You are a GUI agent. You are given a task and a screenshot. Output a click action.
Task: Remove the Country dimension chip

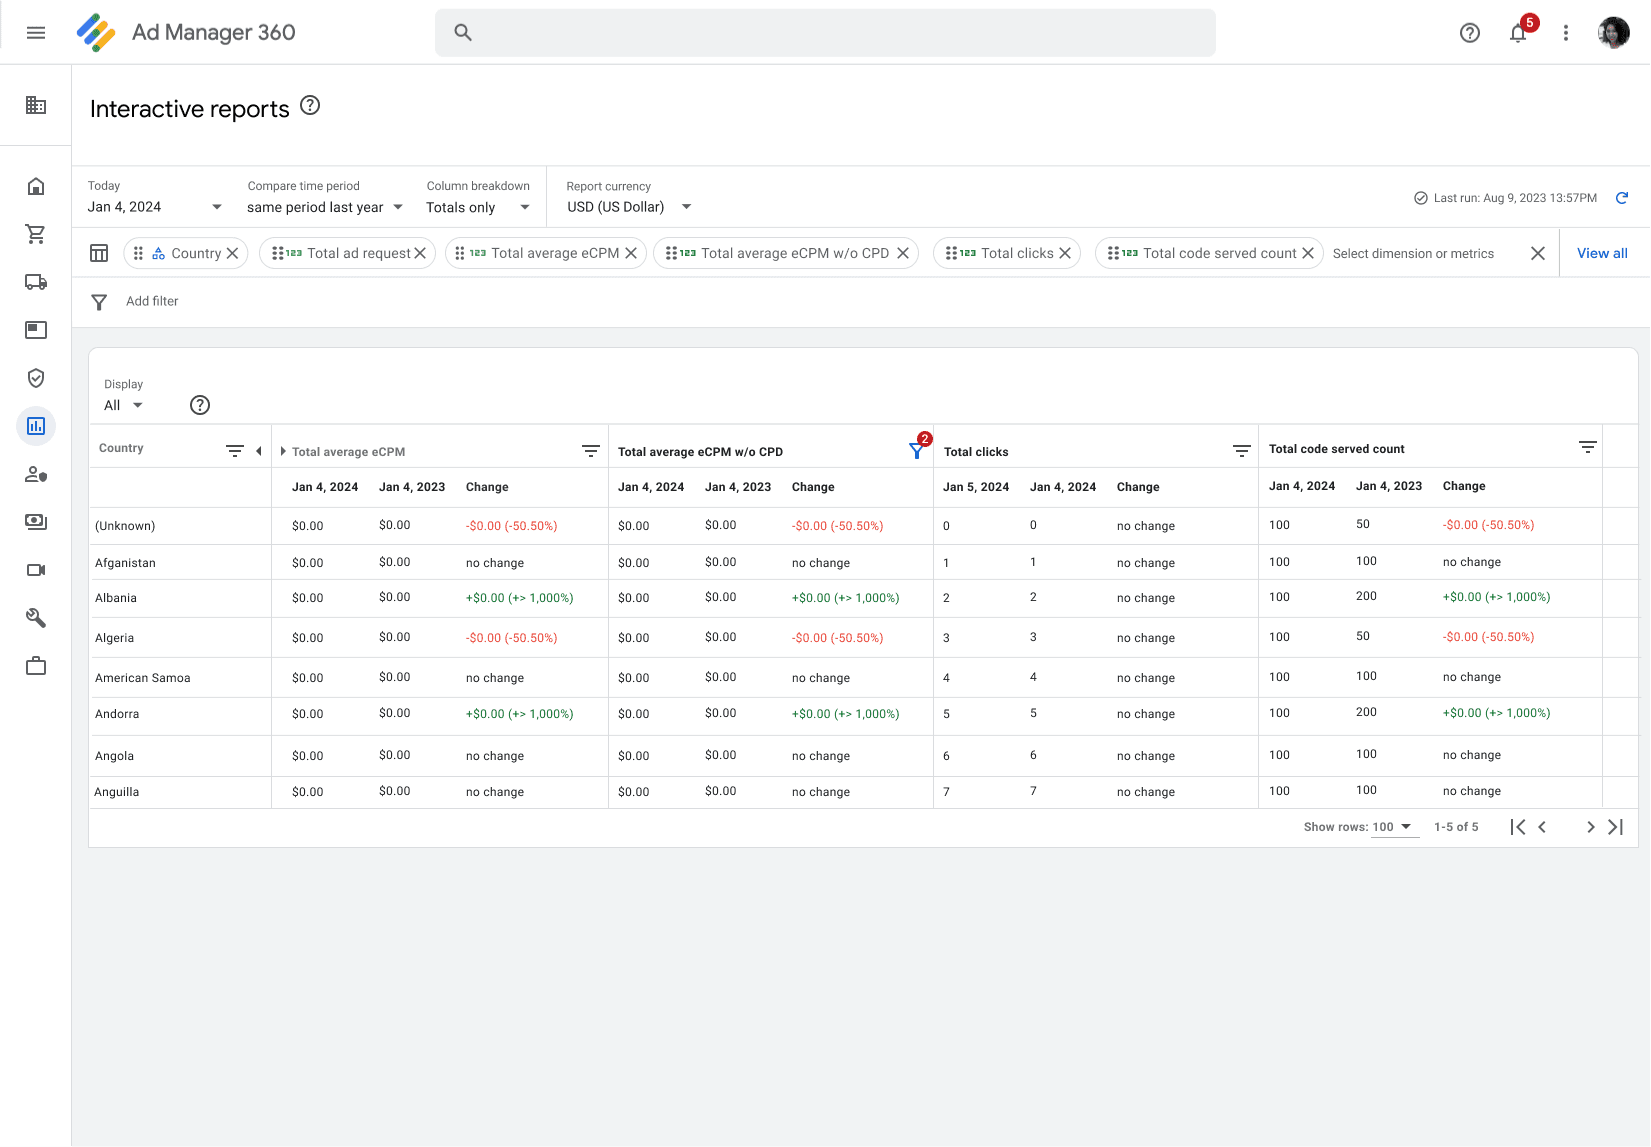tap(232, 253)
